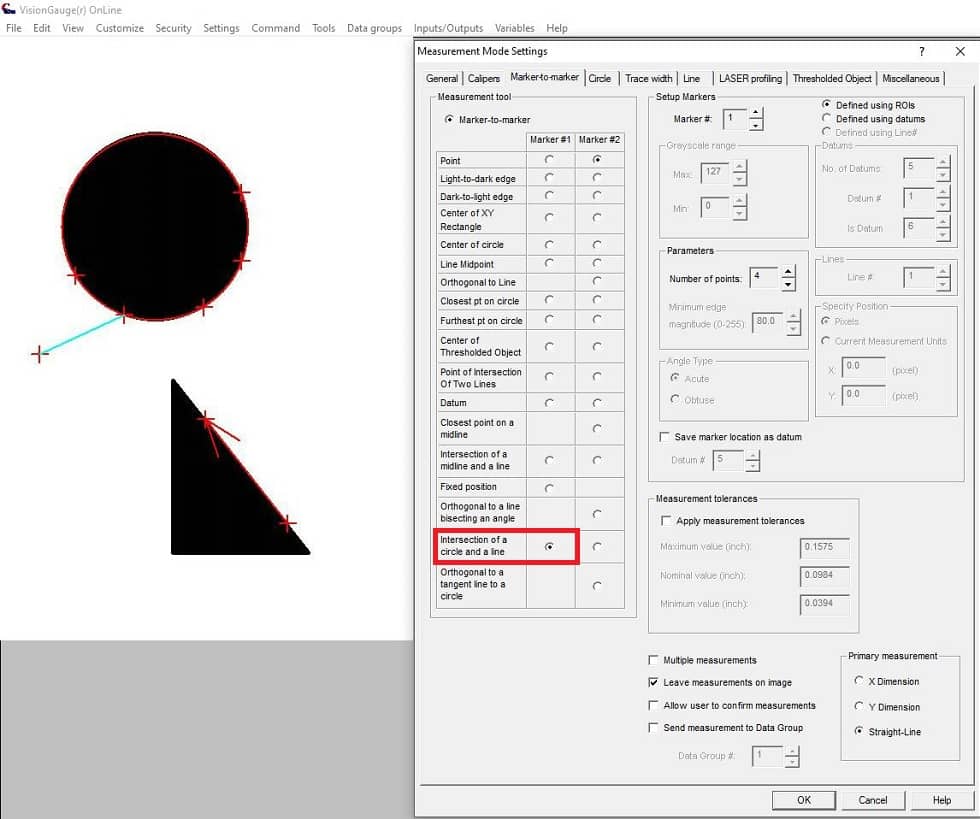Screen dimensions: 980x819
Task: Choose Defined using ROIs option
Action: 826,104
